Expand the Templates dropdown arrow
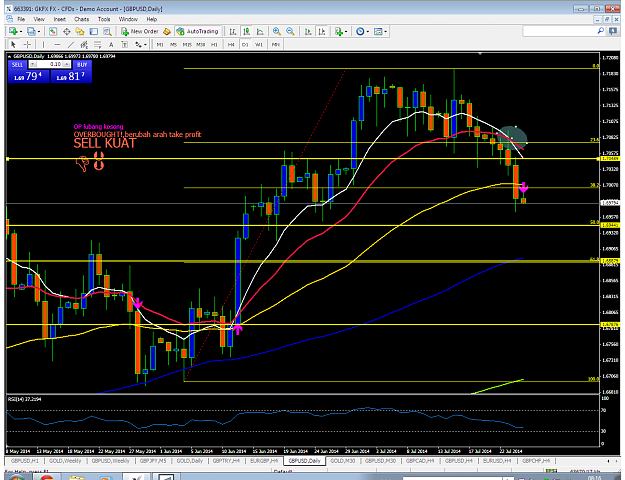This screenshot has width=625, height=480. coord(385,31)
